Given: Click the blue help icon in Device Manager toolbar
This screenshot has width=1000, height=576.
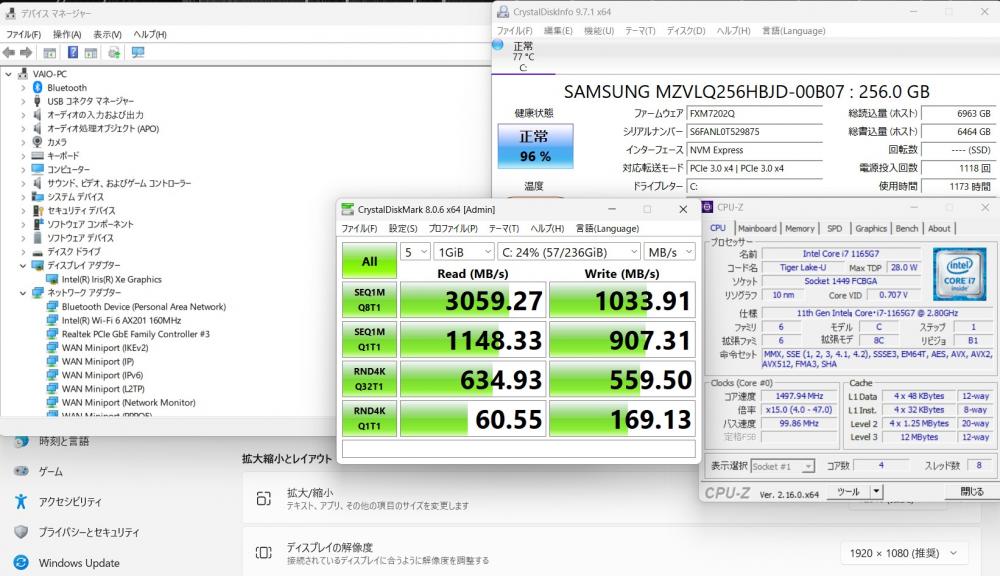Looking at the screenshot, I should [x=73, y=52].
